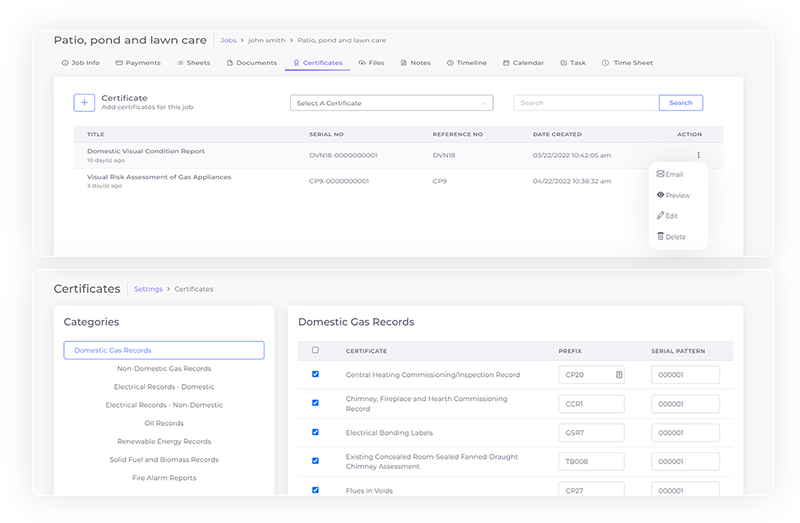Open the Electrical Records - Domestic category
This screenshot has height=523, width=800.
(x=163, y=387)
